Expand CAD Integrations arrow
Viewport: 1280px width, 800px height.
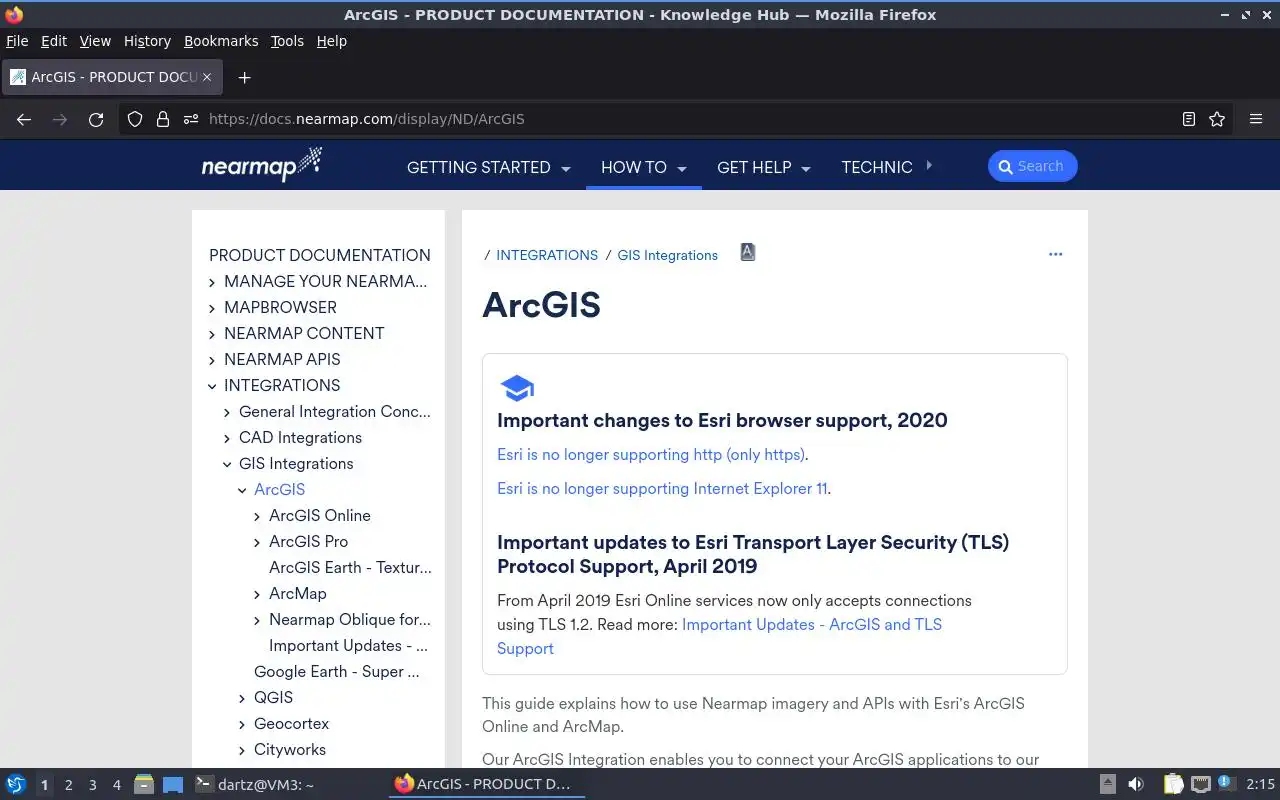point(227,438)
